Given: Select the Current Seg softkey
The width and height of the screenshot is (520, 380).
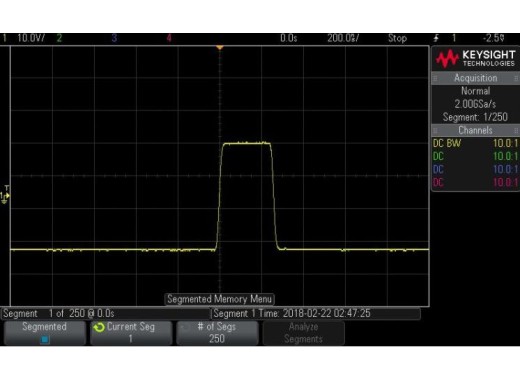Looking at the screenshot, I should pos(131,333).
